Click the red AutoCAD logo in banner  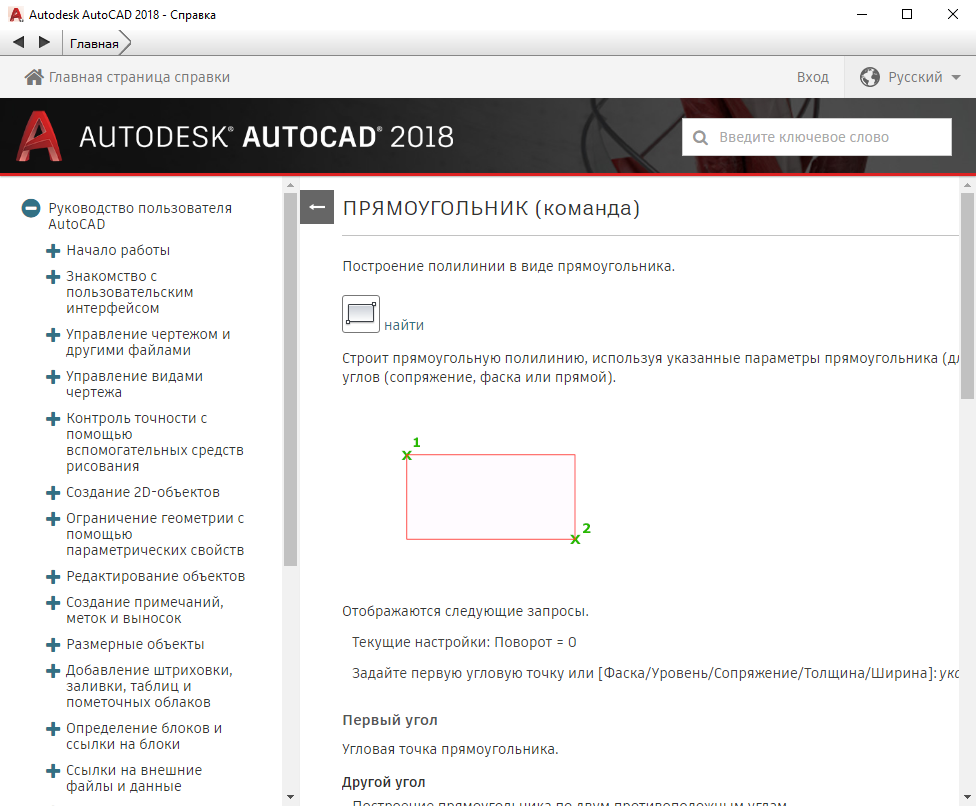pyautogui.click(x=39, y=136)
